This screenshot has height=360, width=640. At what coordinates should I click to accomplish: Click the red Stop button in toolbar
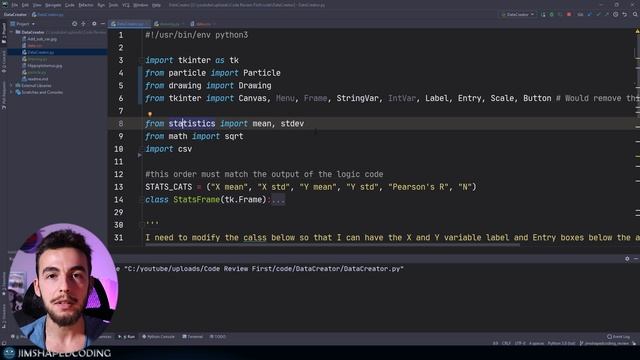tap(569, 14)
